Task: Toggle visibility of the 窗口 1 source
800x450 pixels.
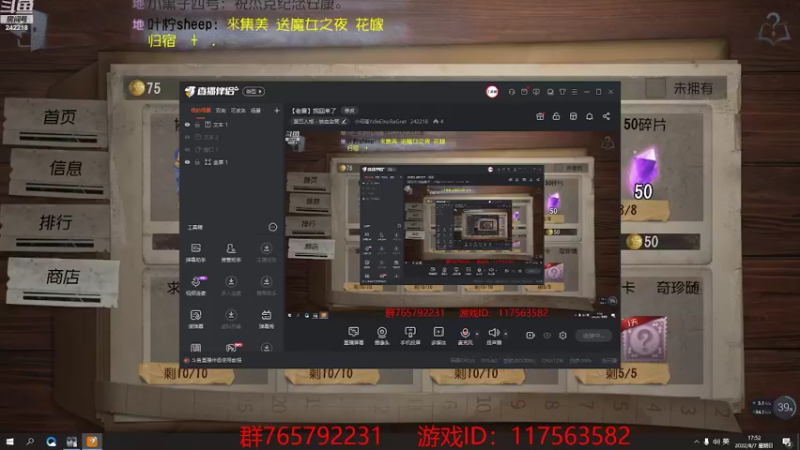Action: tap(187, 149)
